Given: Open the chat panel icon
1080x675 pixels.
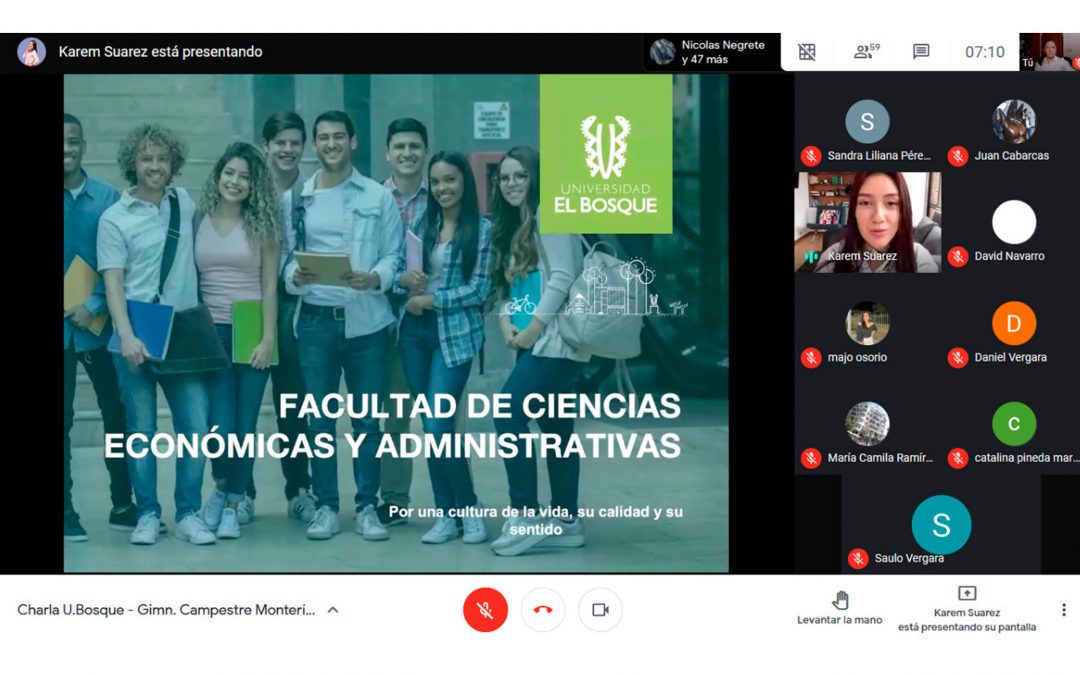Looking at the screenshot, I should point(921,52).
